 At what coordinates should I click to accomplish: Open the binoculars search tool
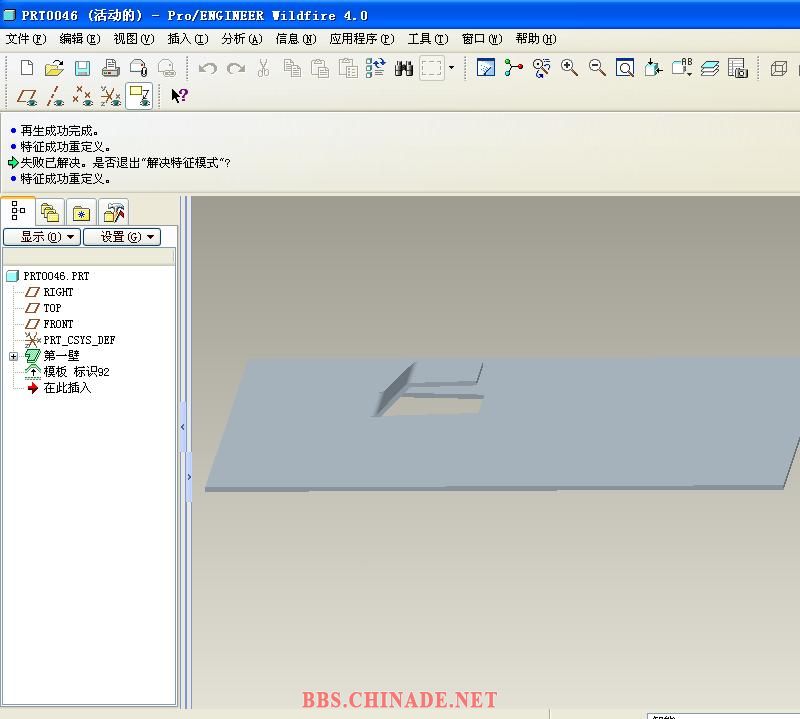tap(404, 68)
